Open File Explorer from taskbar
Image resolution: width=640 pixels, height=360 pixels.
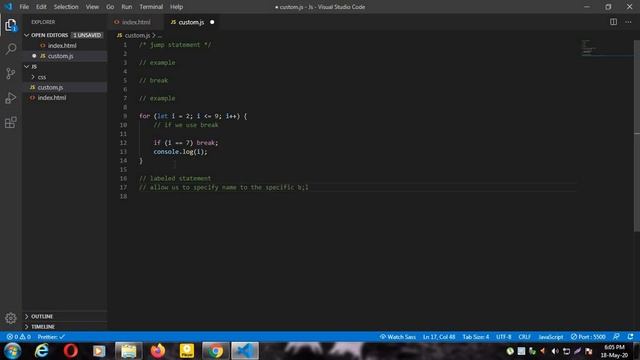(x=129, y=351)
